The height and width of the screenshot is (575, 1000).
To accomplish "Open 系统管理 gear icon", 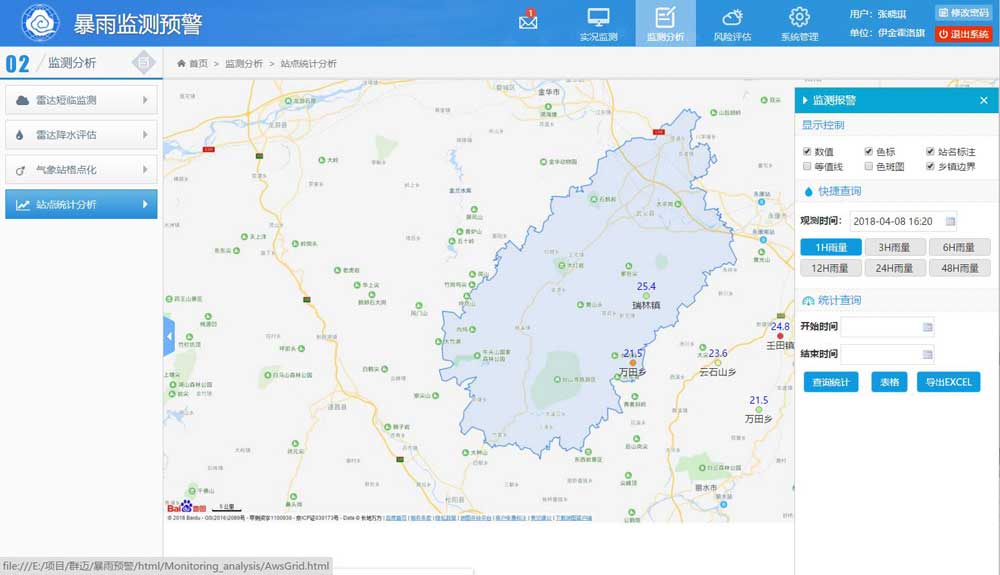I will click(x=799, y=18).
